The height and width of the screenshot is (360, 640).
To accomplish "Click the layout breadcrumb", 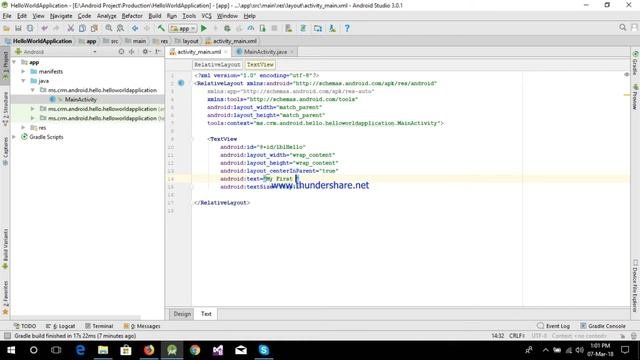I will (187, 41).
